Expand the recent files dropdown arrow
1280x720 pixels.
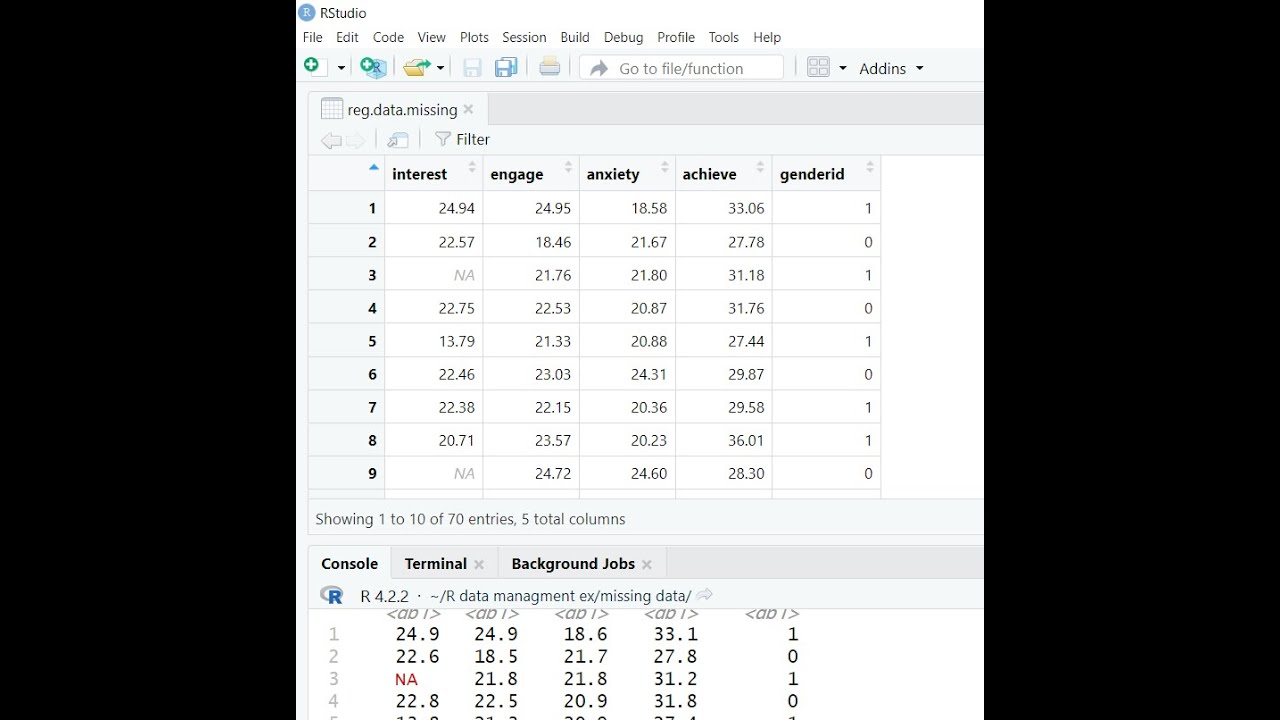440,68
